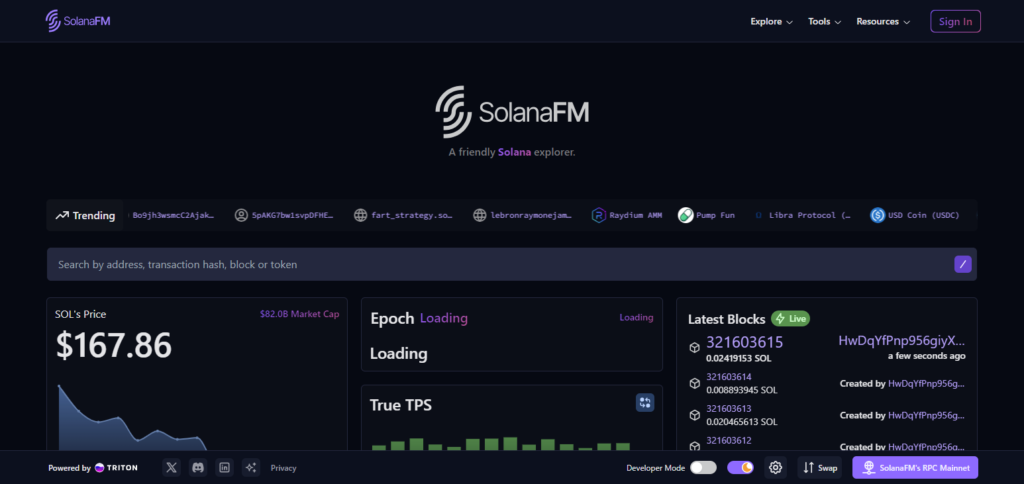Expand the Explore menu
Viewport: 1024px width, 484px height.
pyautogui.click(x=771, y=22)
